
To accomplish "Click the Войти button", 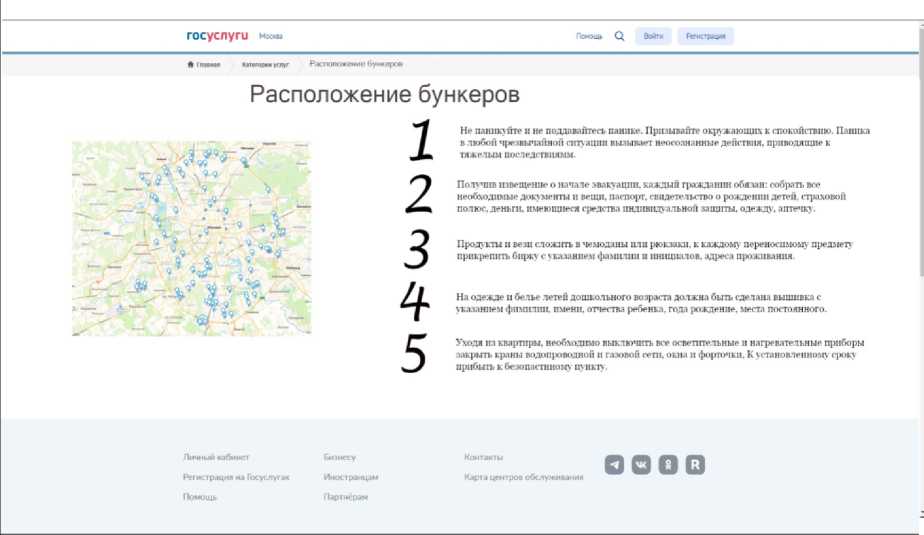I will tap(653, 36).
